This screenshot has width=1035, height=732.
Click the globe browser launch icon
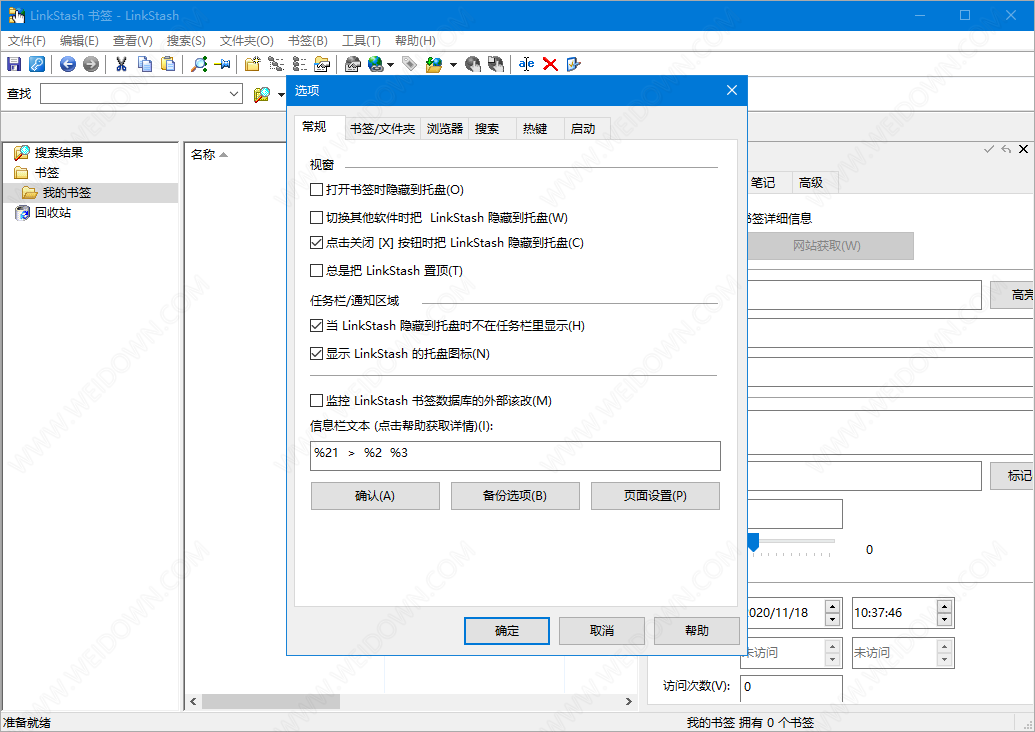[376, 64]
